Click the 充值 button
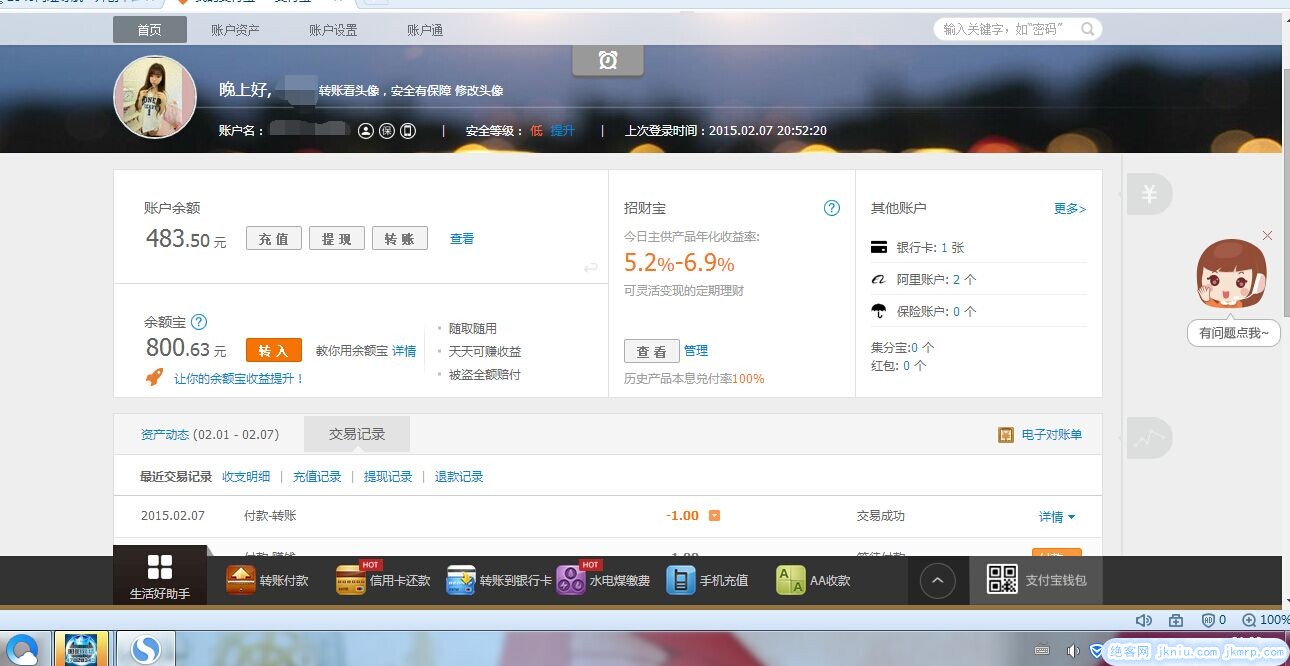Image resolution: width=1290 pixels, height=666 pixels. [273, 239]
